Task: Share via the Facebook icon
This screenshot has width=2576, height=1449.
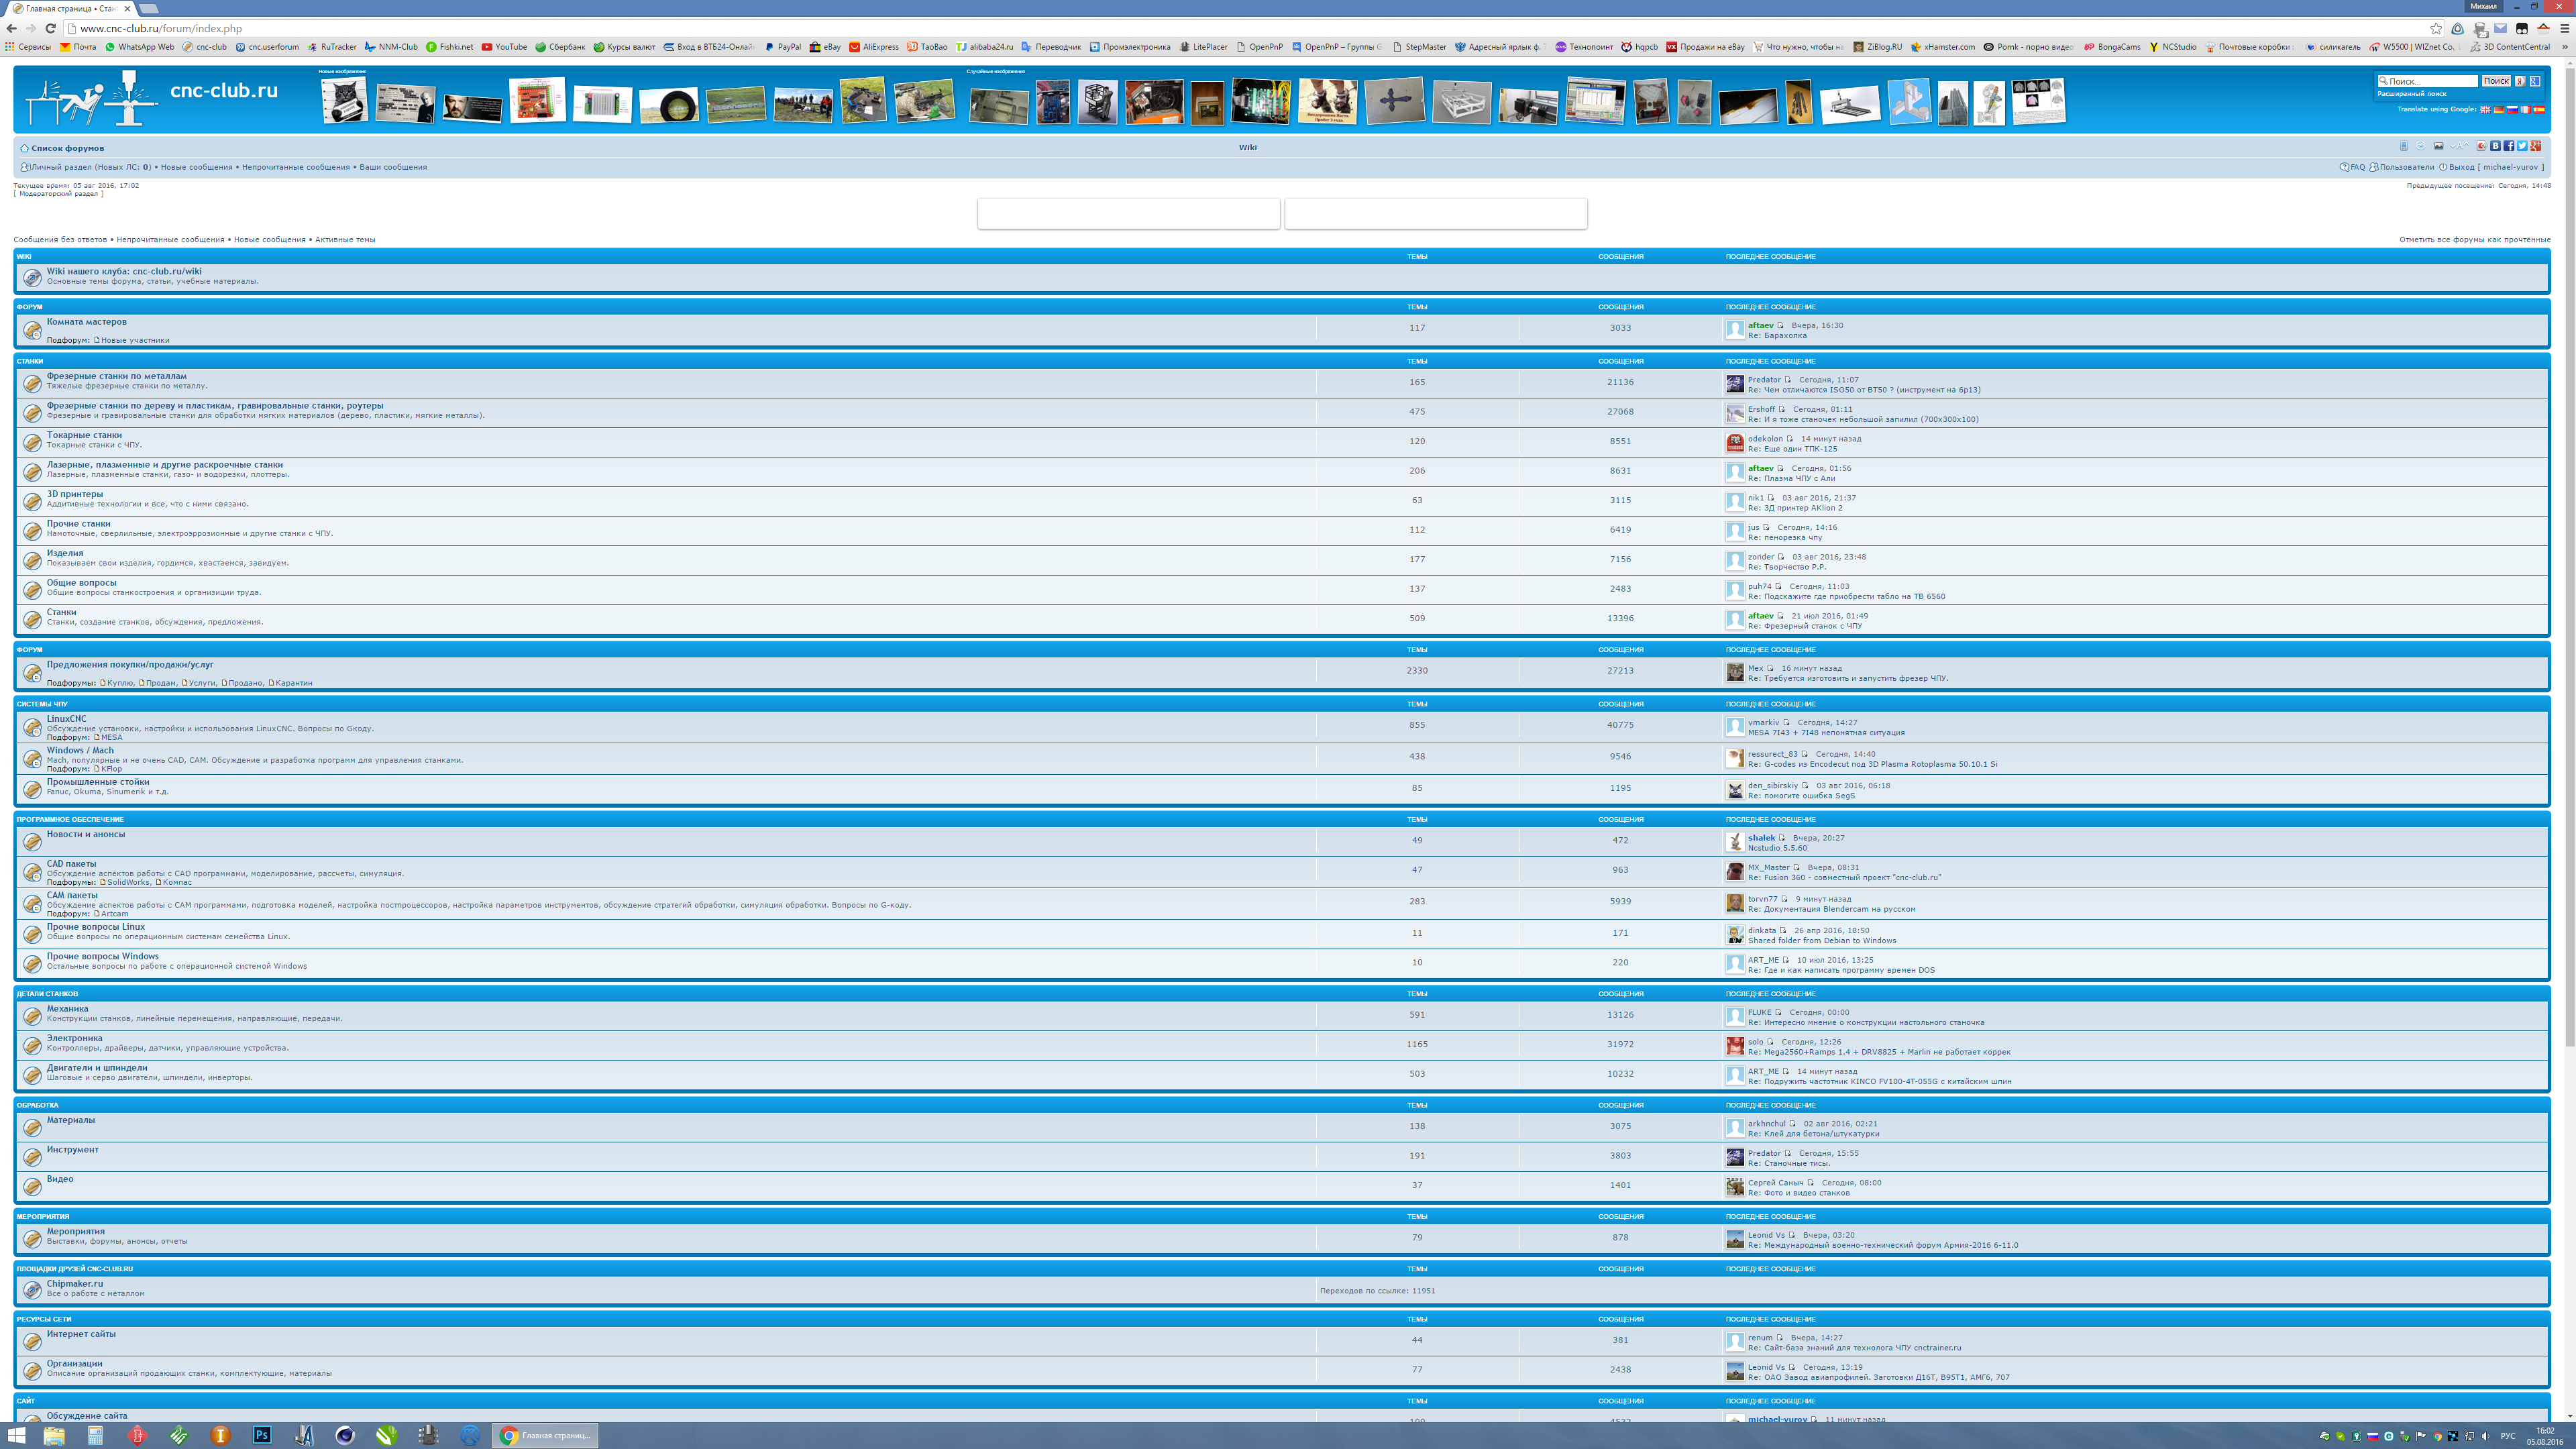Action: (x=2509, y=146)
